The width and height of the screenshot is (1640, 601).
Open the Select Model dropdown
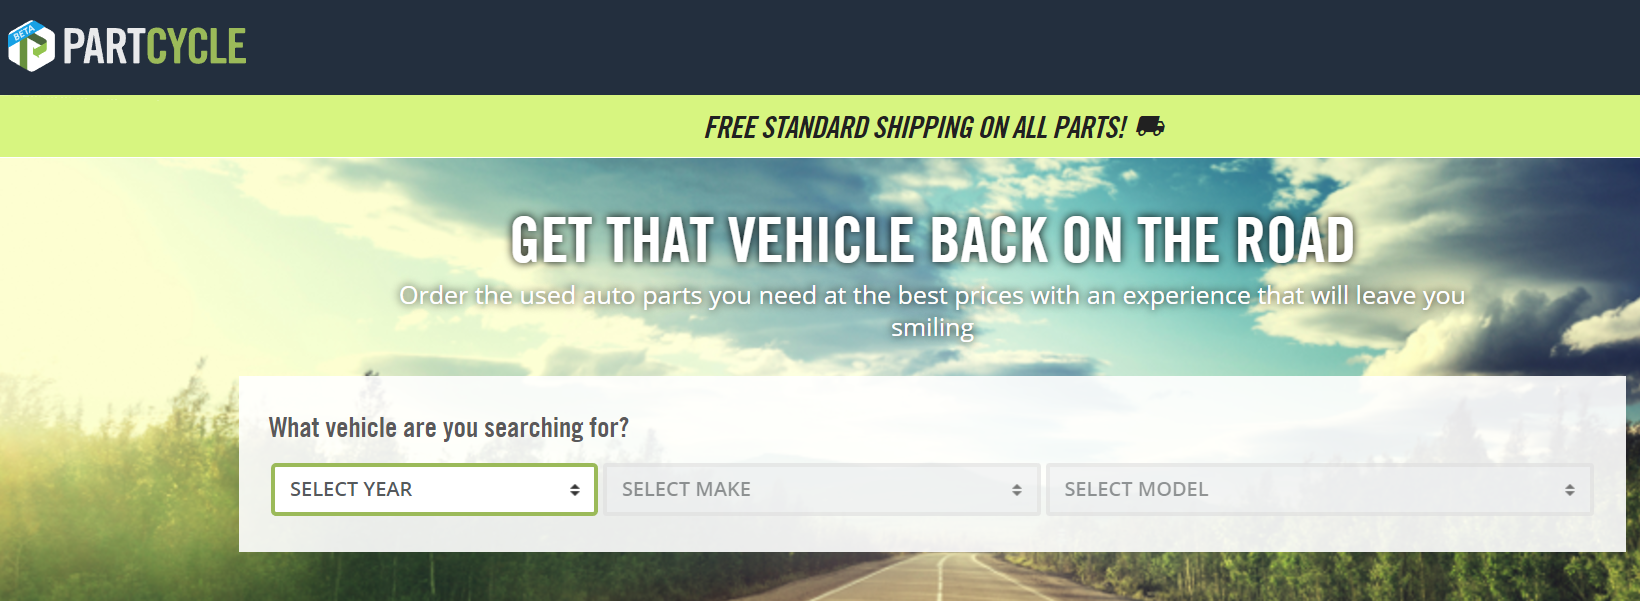[1319, 489]
